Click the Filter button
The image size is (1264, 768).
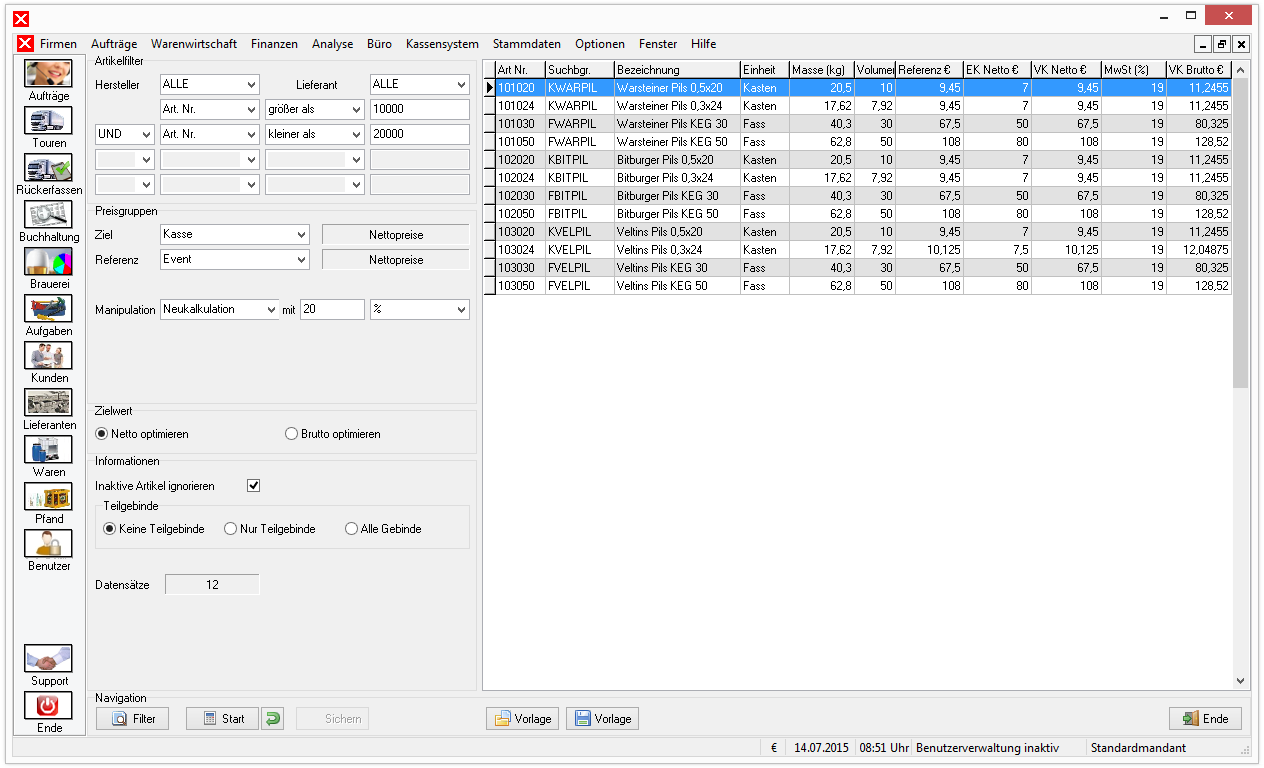click(132, 718)
